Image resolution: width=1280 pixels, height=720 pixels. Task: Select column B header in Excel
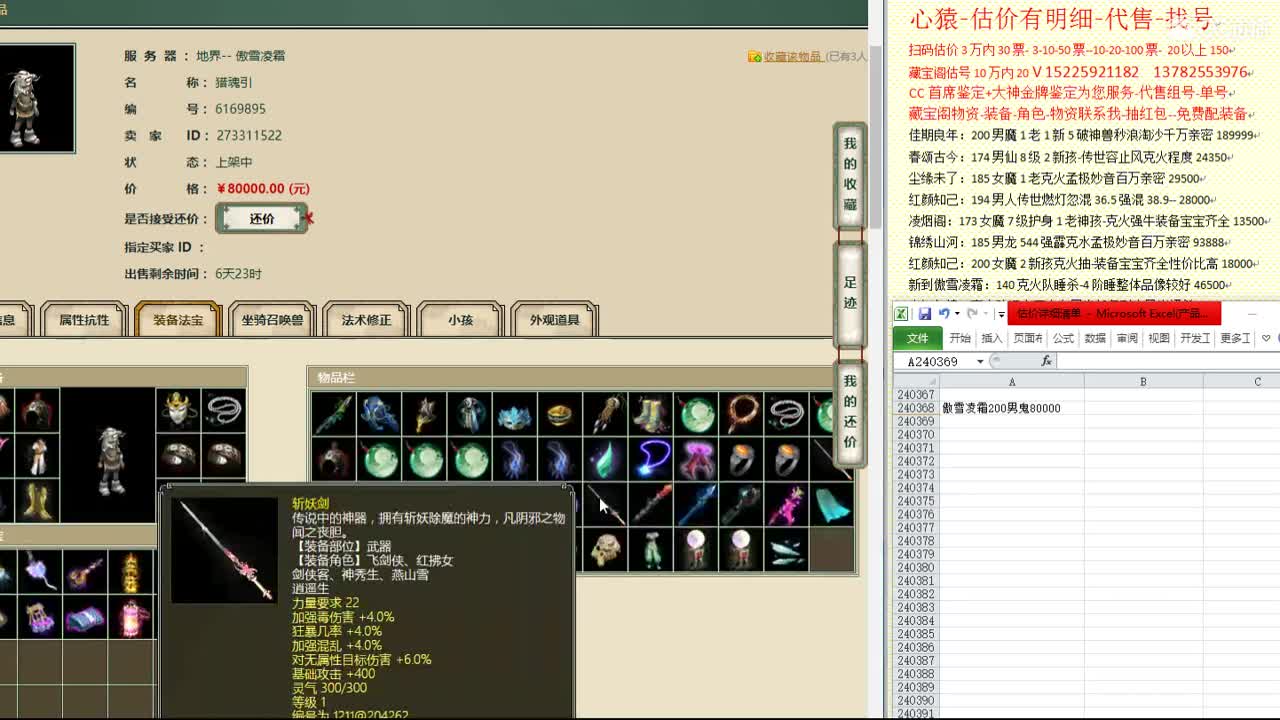[1143, 381]
